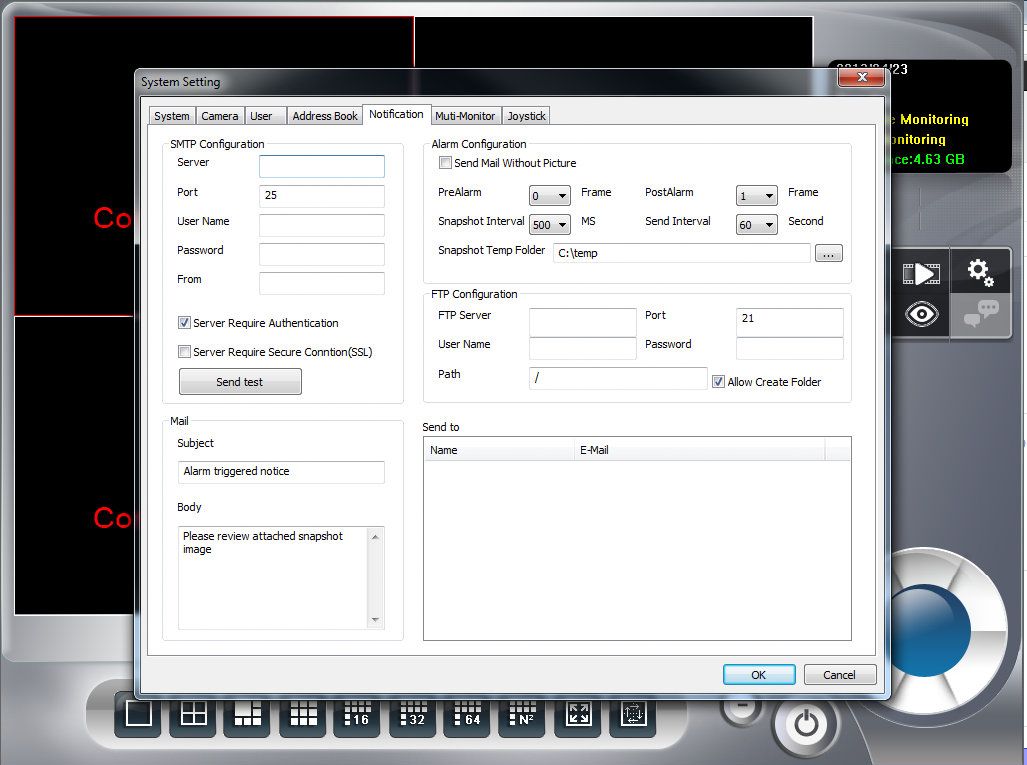1027x765 pixels.
Task: Enable Send Mail Without Picture checkbox
Action: (446, 163)
